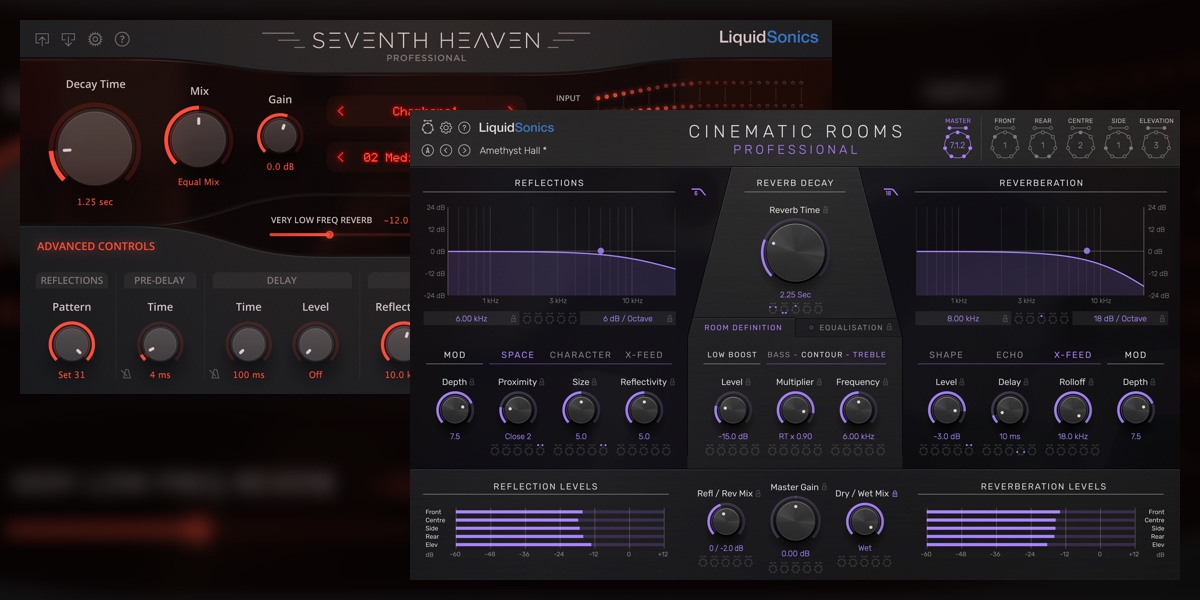Select the MASTER 7.1.2 channel icon

(957, 143)
